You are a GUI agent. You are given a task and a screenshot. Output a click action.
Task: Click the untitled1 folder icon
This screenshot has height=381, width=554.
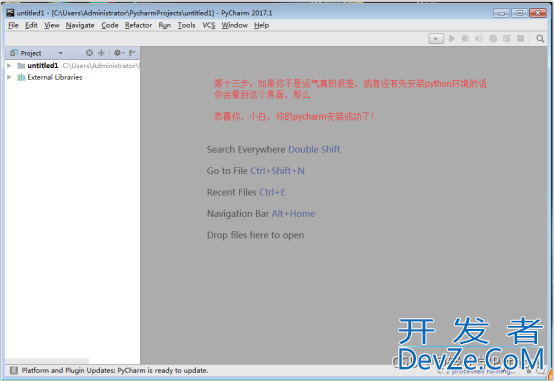(21, 65)
